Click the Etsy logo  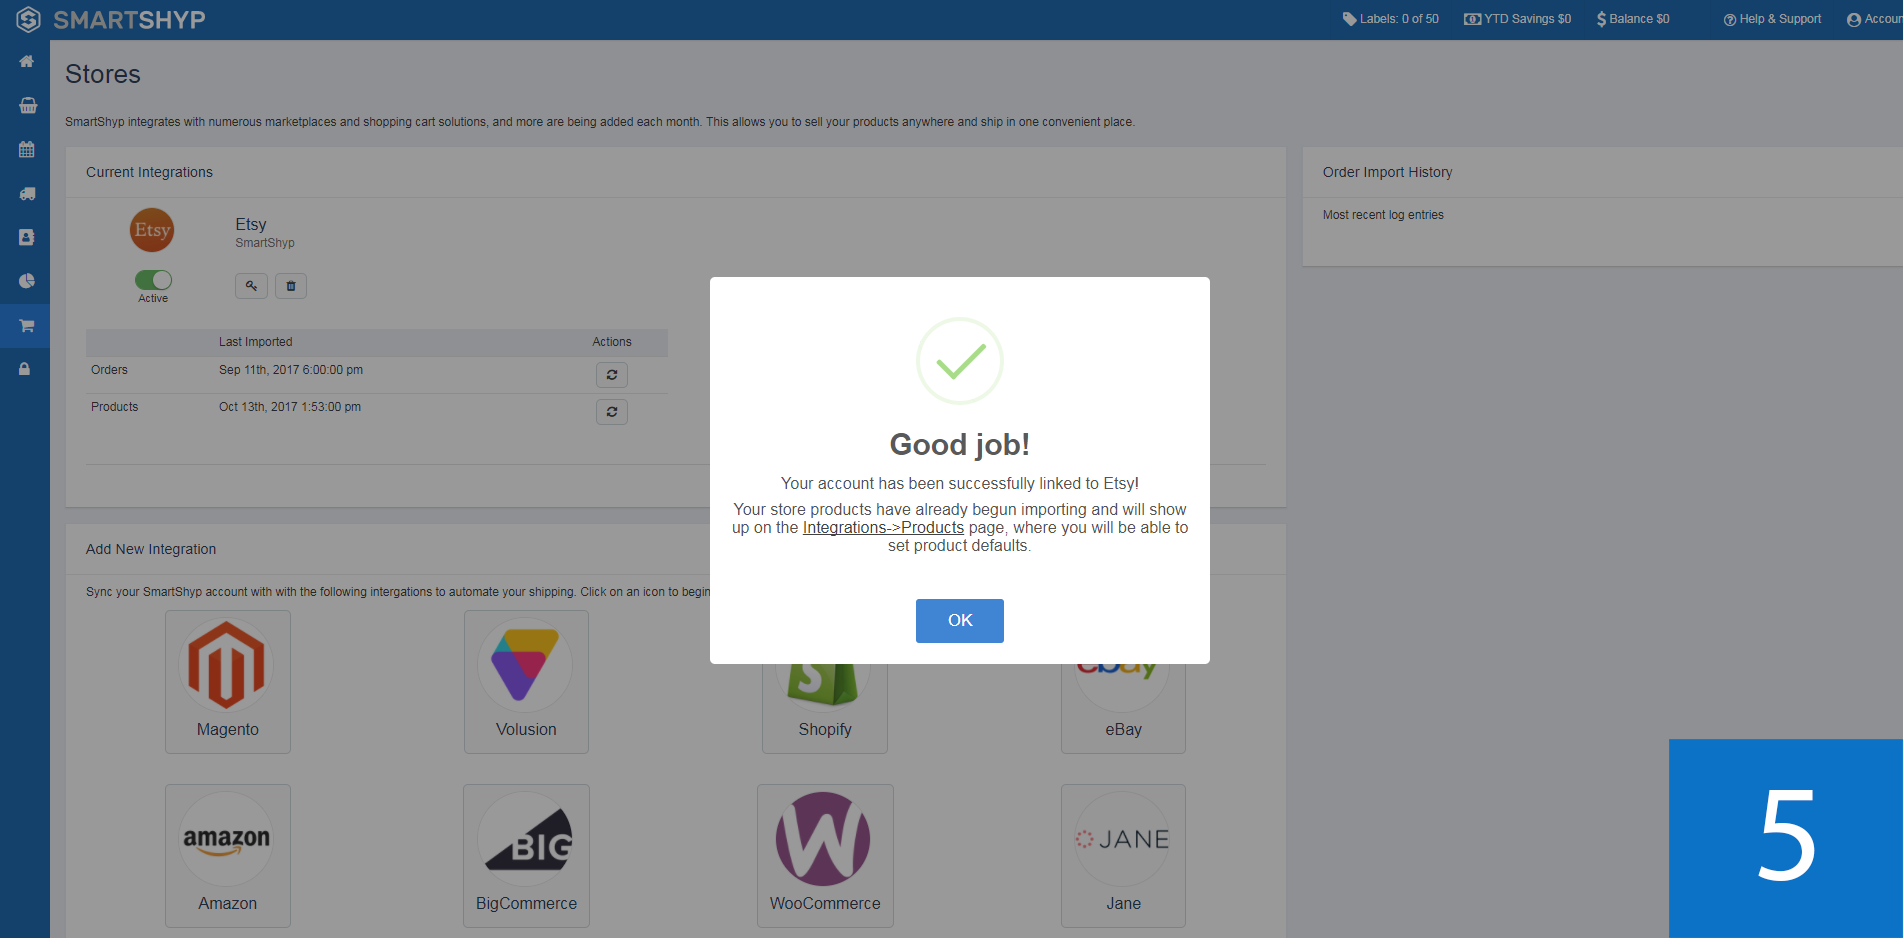(152, 230)
